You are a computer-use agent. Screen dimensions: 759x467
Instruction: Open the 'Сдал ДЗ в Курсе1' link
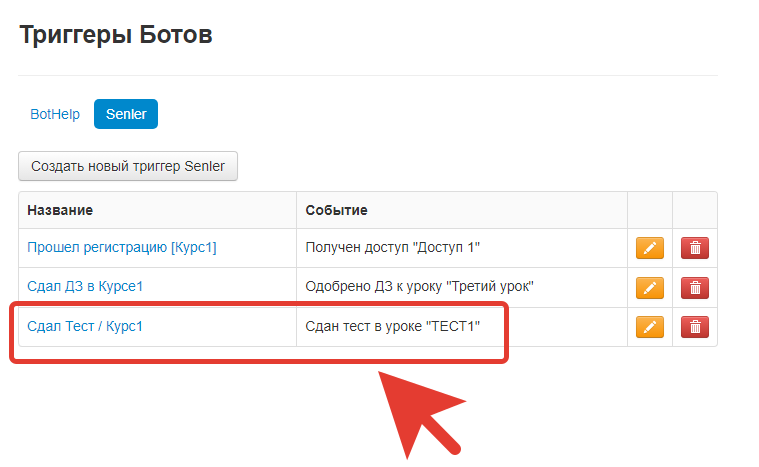[x=85, y=287]
